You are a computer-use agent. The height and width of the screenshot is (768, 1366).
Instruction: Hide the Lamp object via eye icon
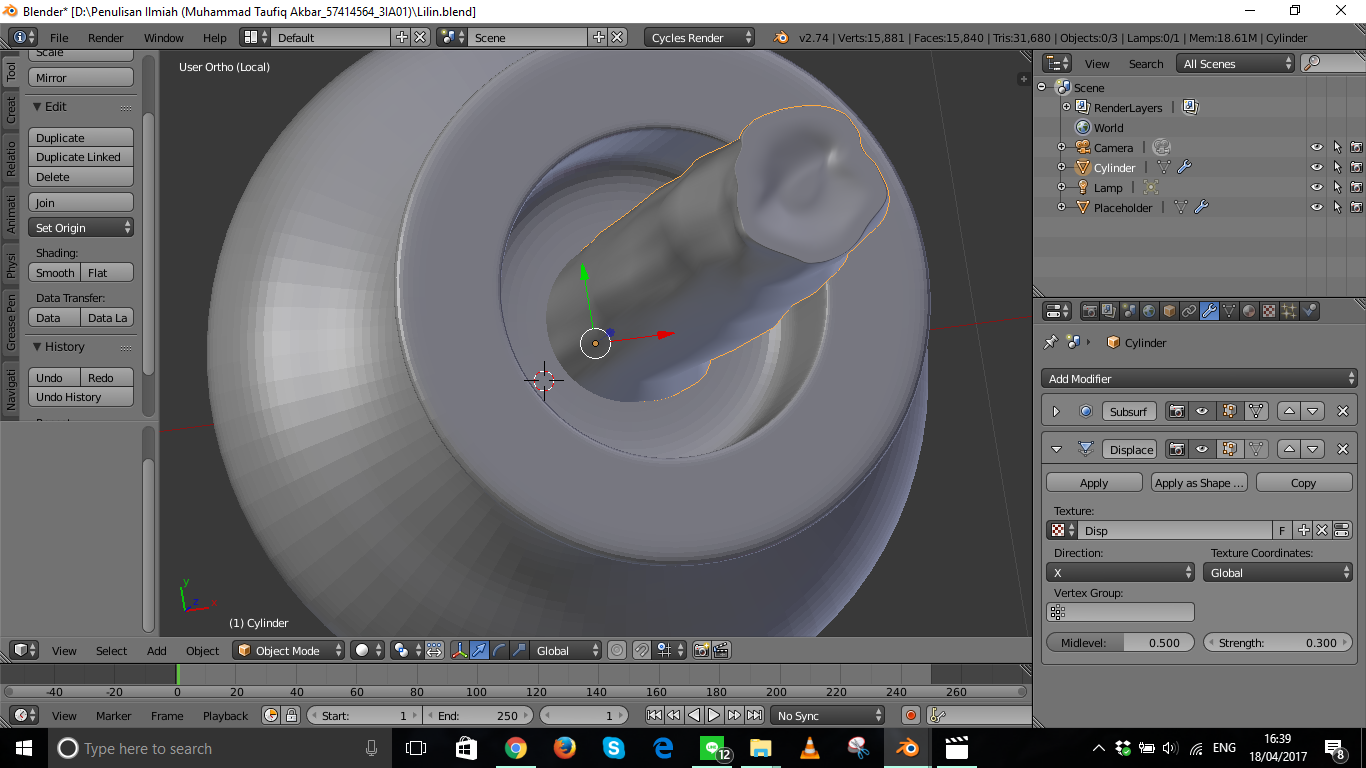pos(1317,187)
